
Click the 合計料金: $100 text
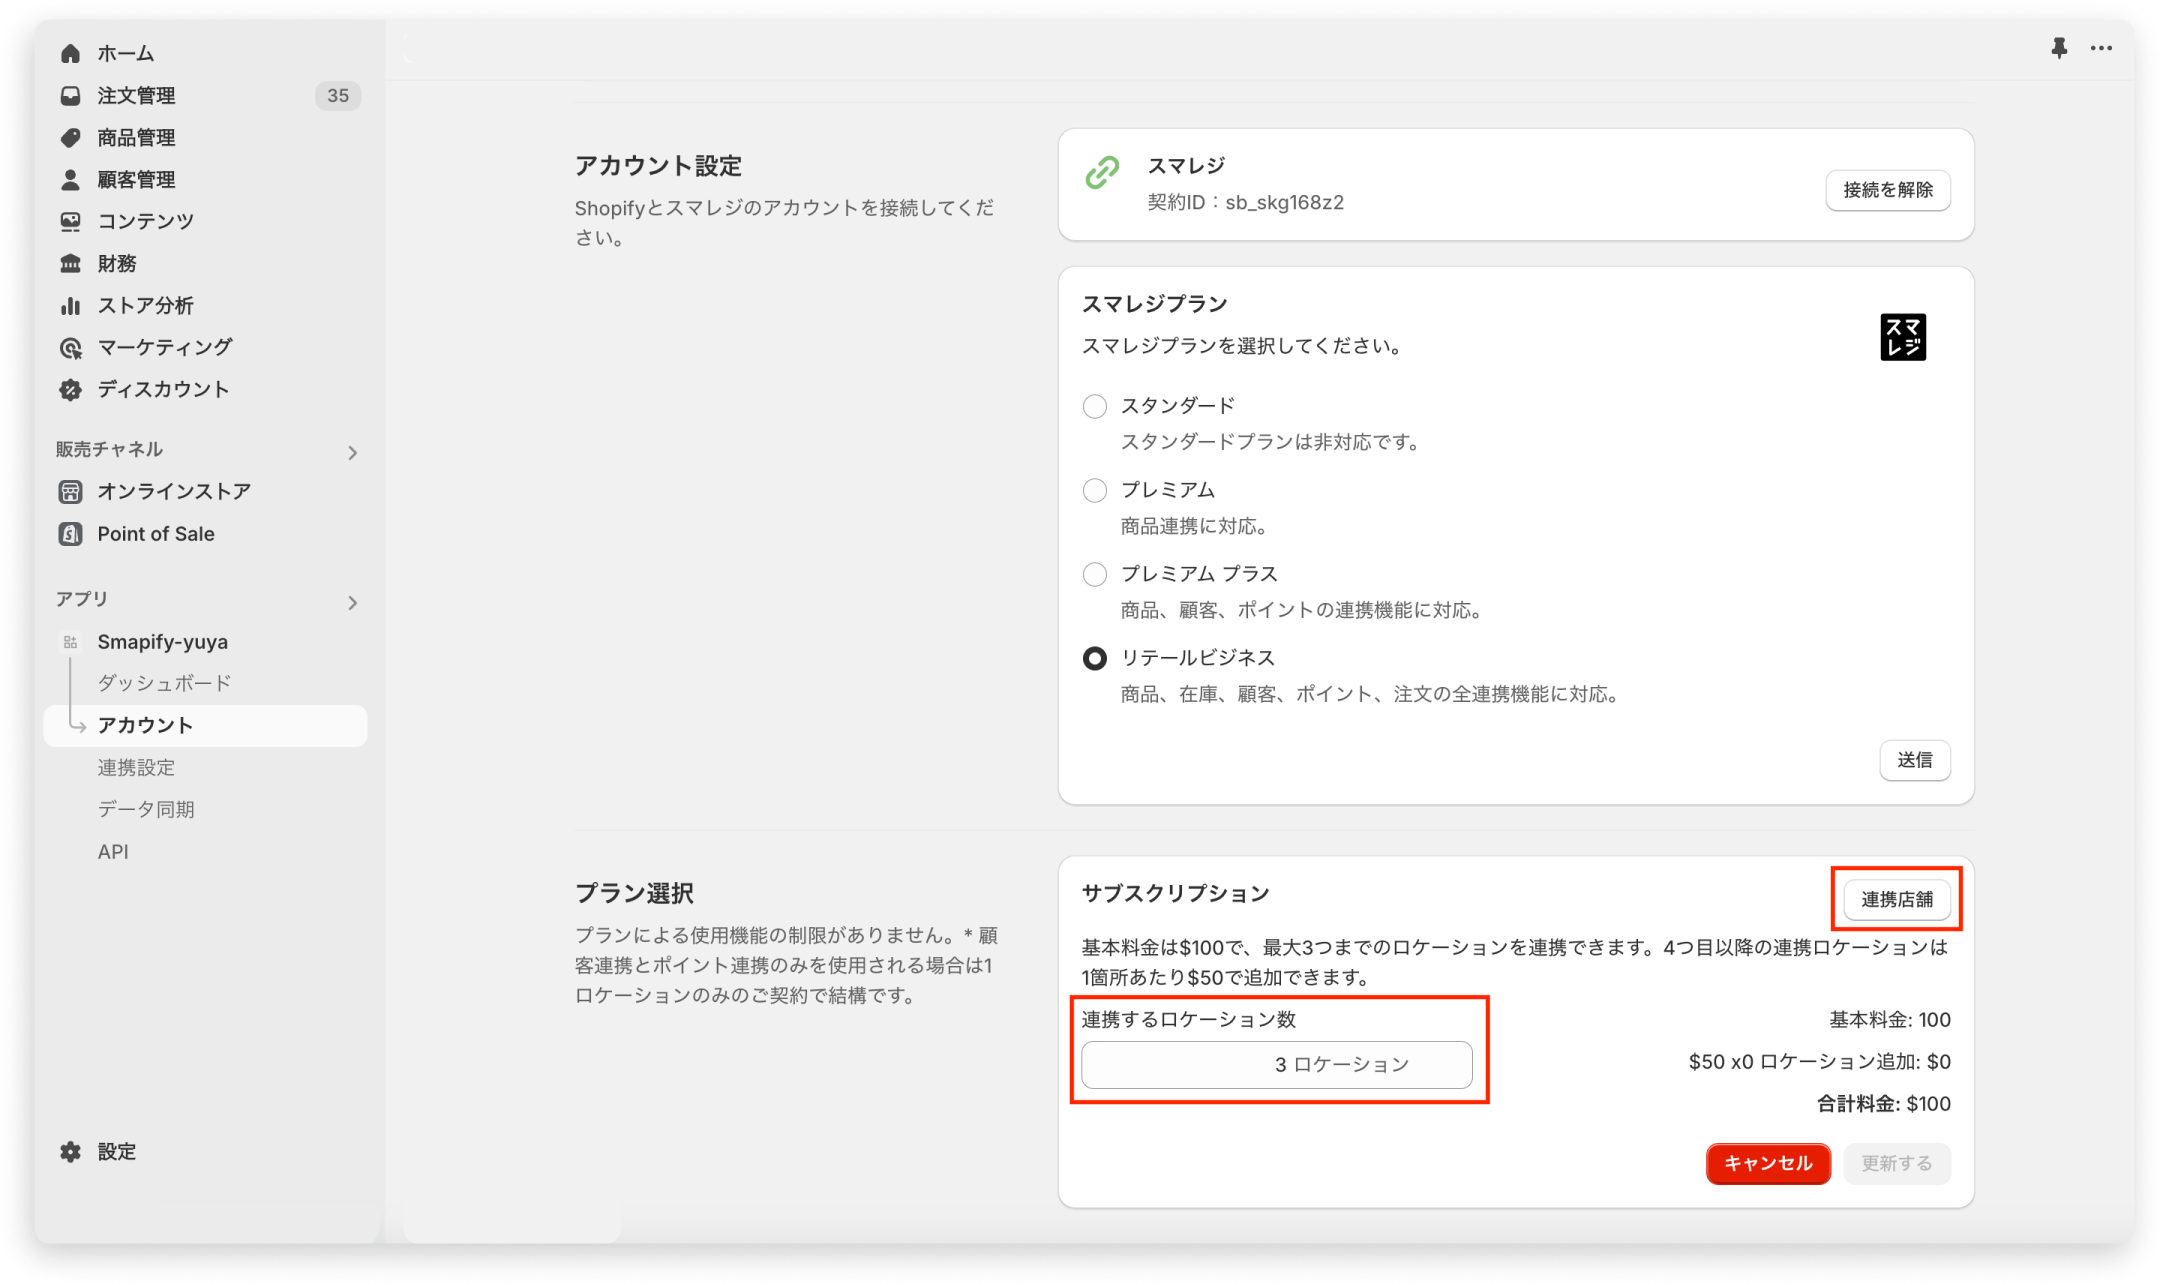[x=1883, y=1103]
